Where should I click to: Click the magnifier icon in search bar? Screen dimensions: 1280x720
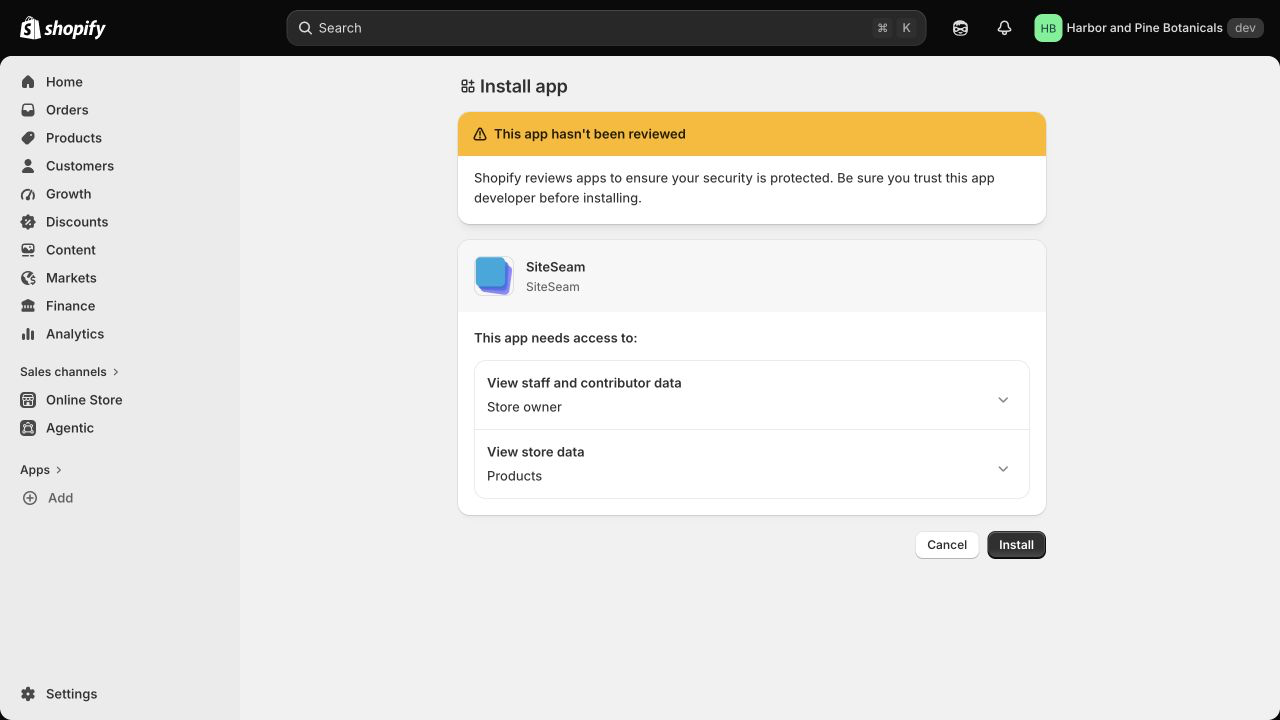tap(306, 28)
